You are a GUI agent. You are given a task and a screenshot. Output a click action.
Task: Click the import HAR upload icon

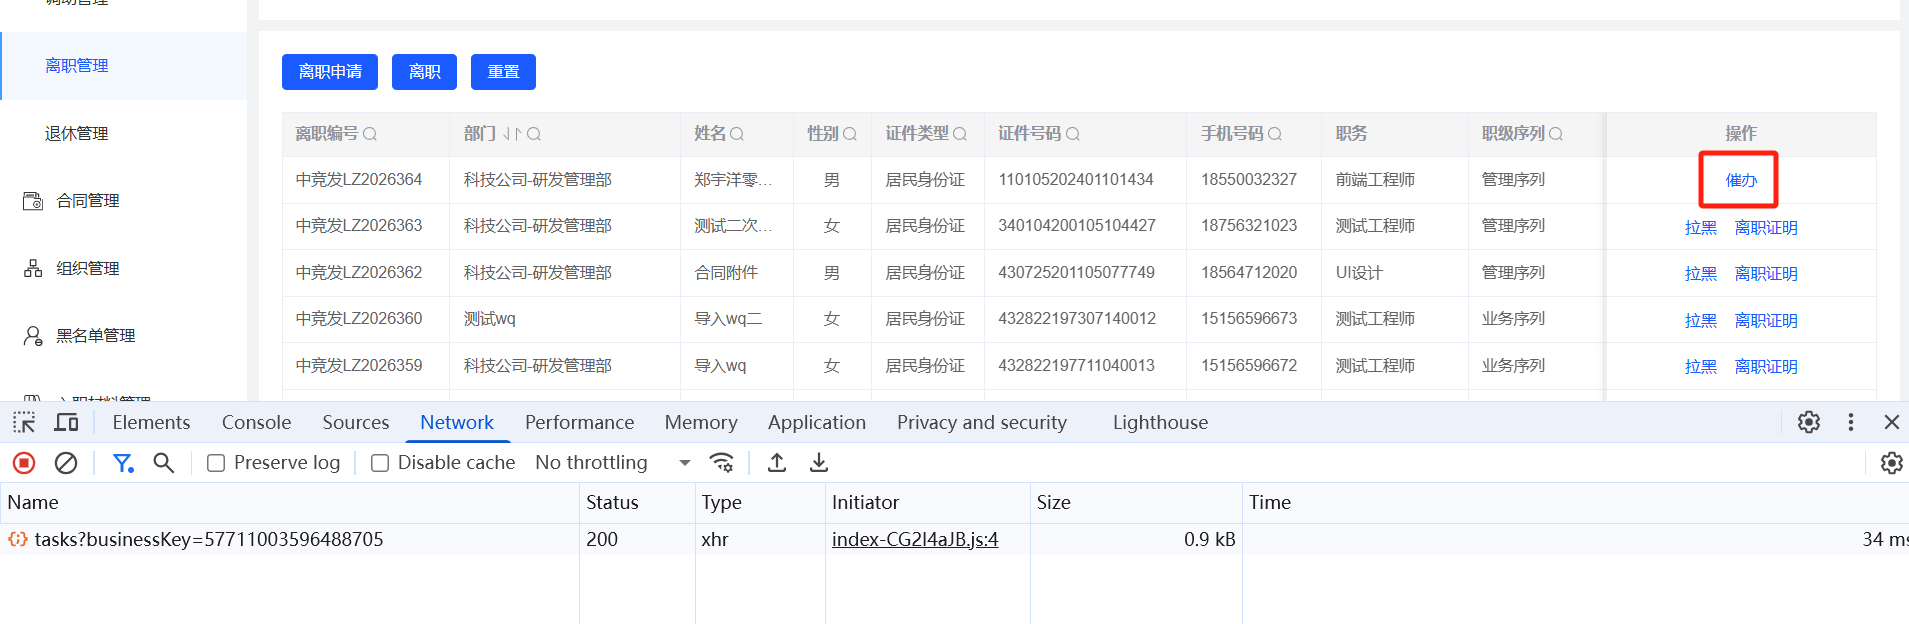[x=777, y=463]
